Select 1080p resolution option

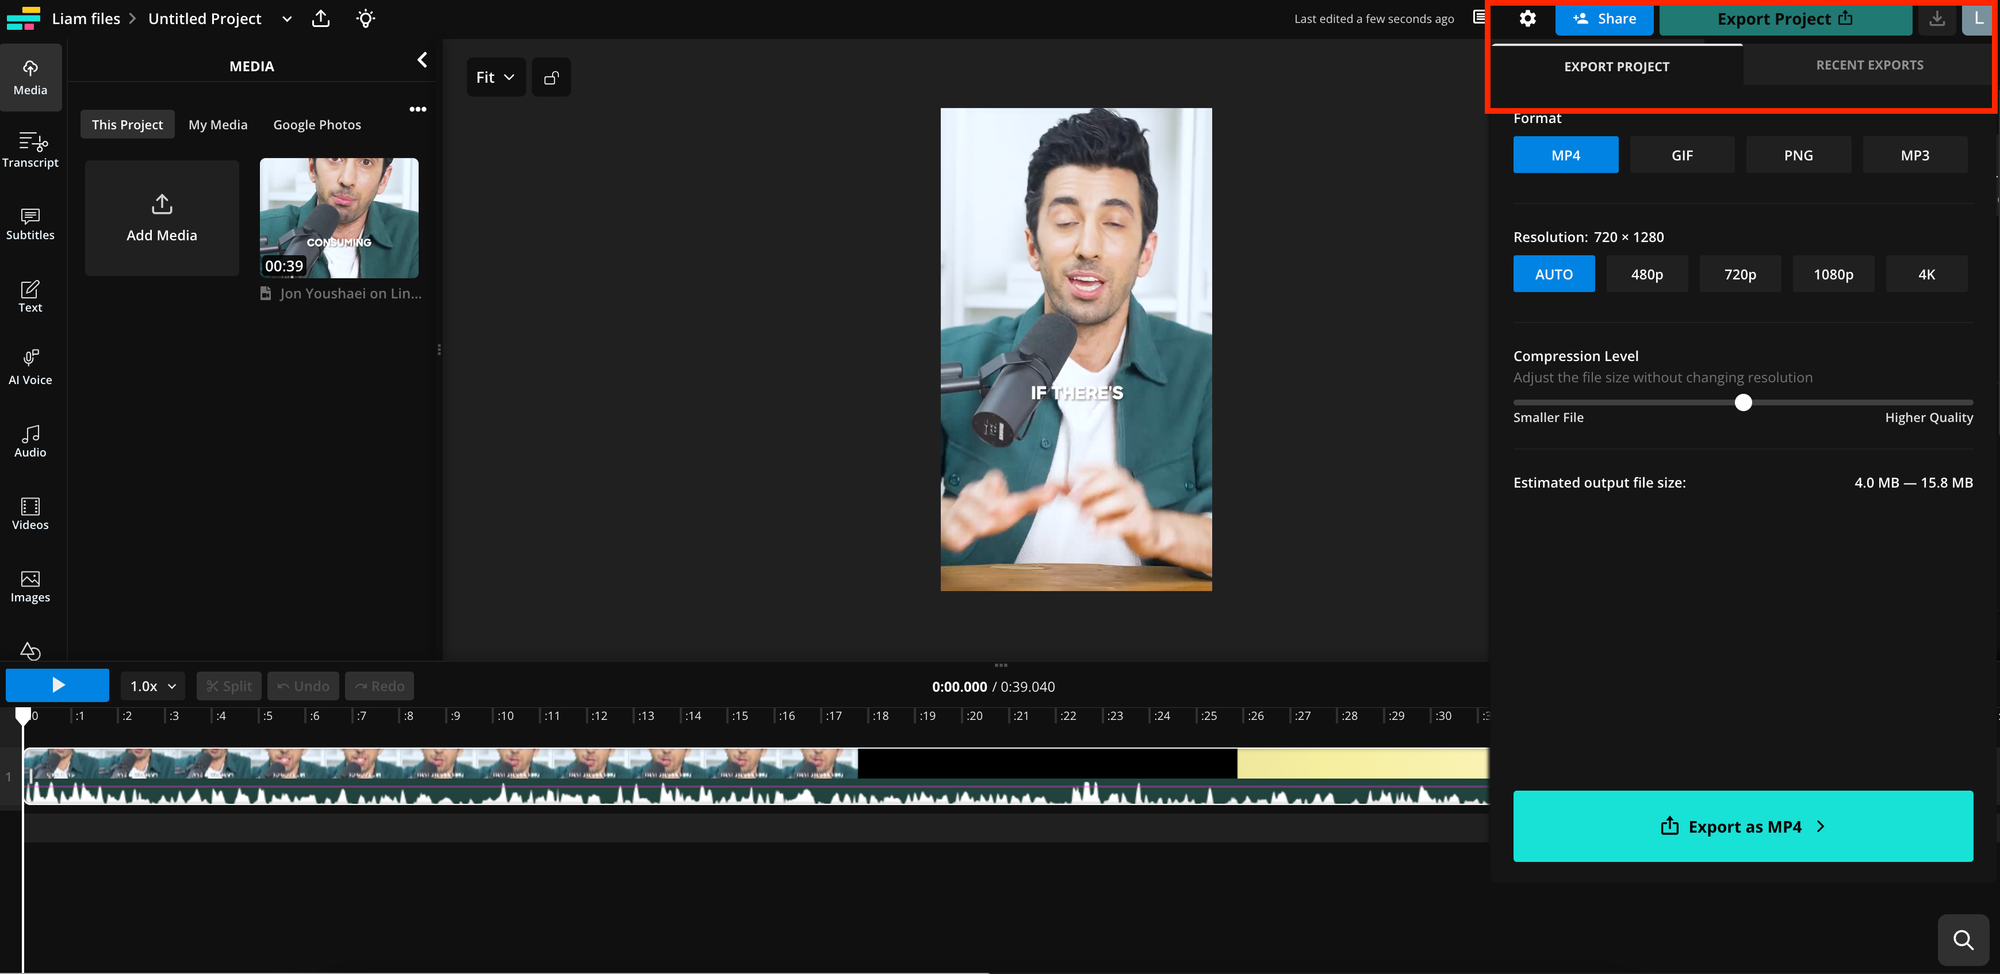coord(1833,273)
